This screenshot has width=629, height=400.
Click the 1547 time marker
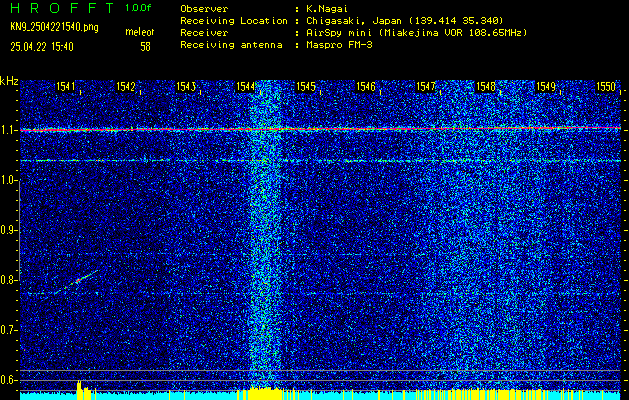[x=426, y=86]
